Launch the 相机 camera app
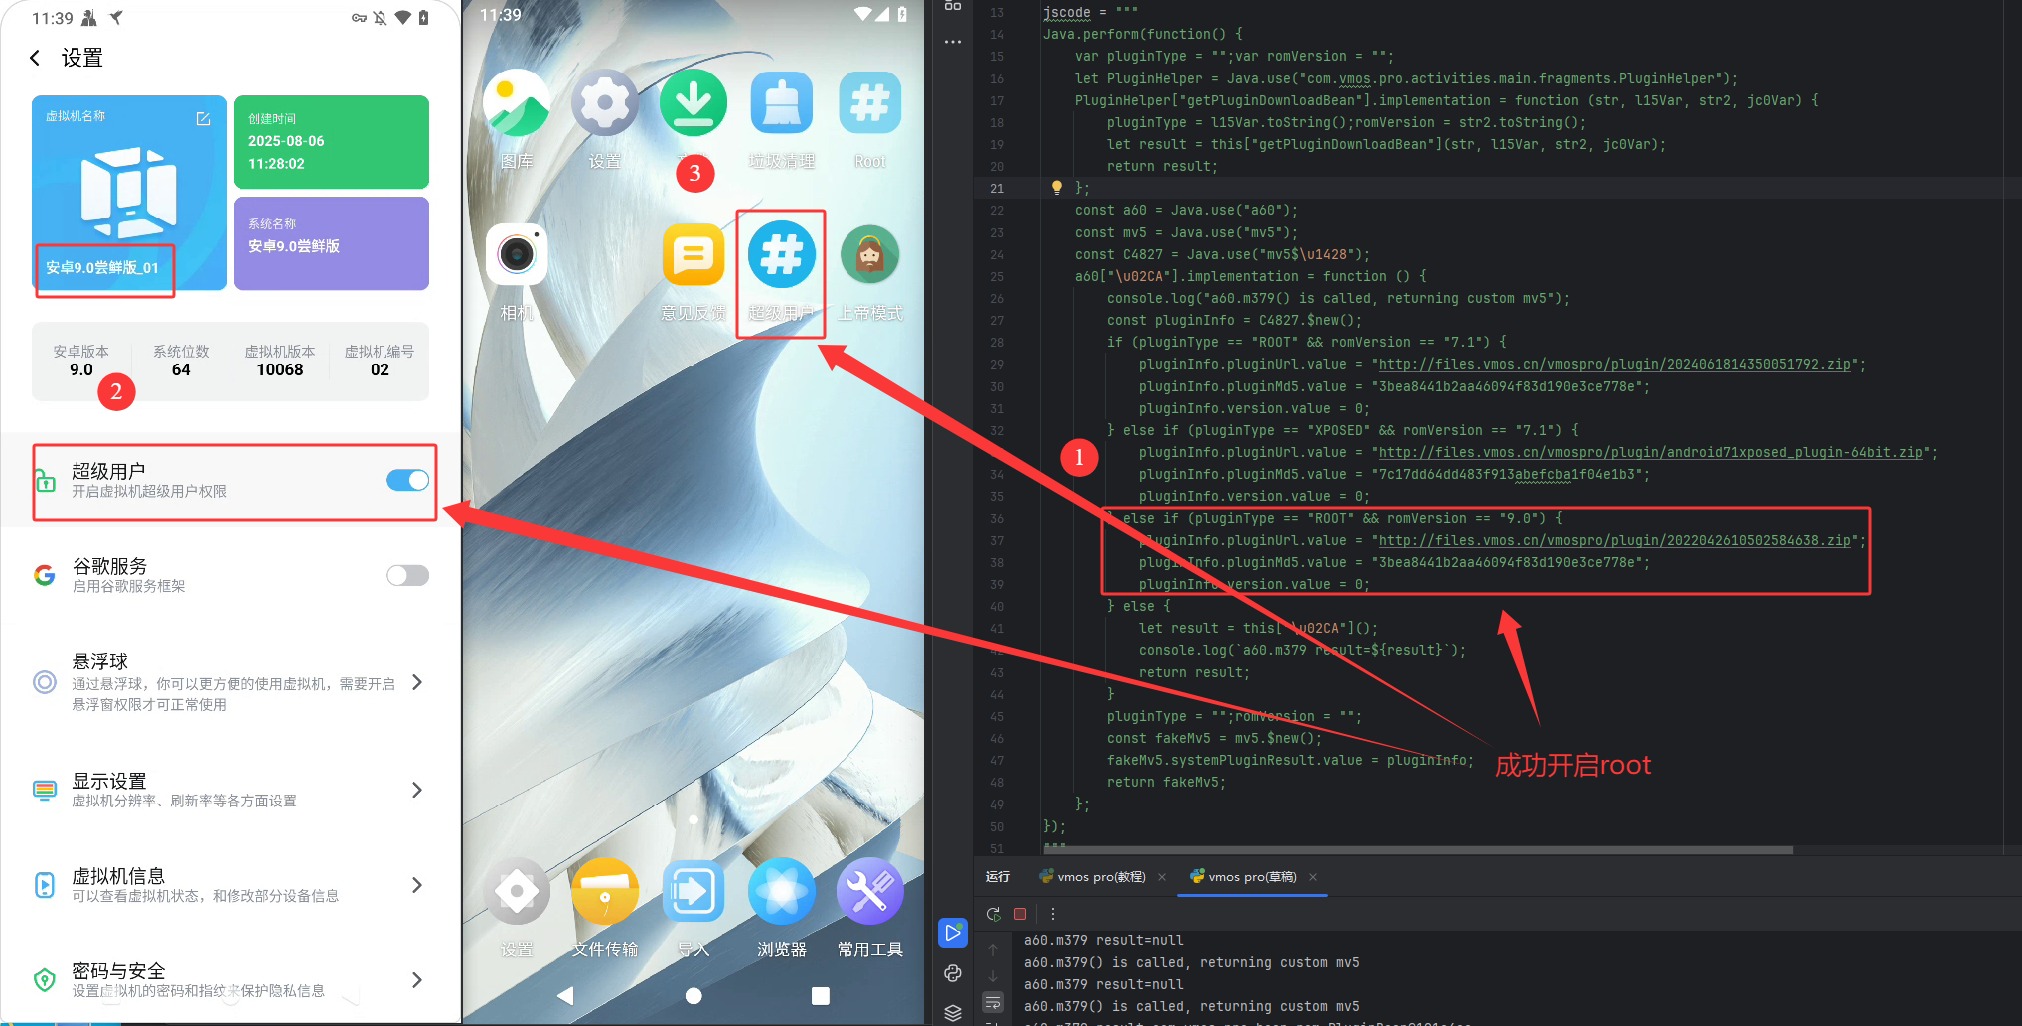 click(516, 254)
